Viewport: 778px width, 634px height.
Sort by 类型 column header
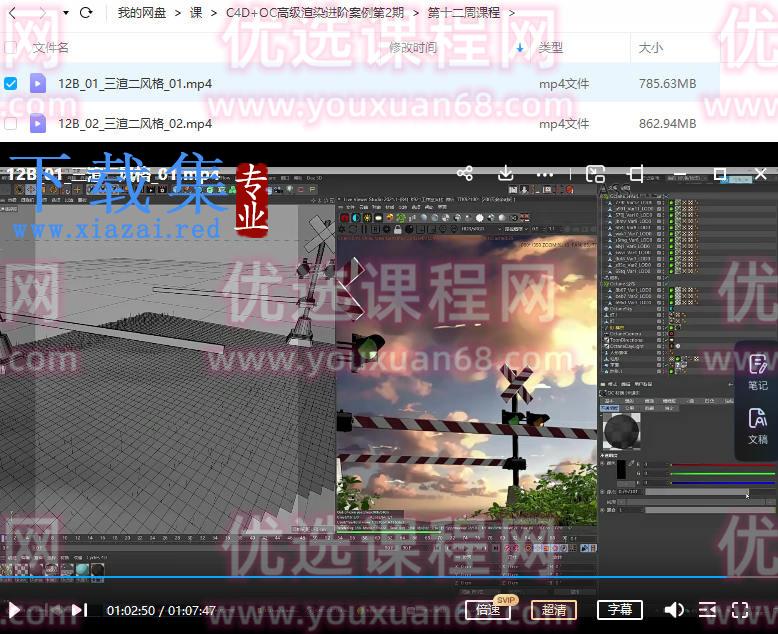[551, 48]
